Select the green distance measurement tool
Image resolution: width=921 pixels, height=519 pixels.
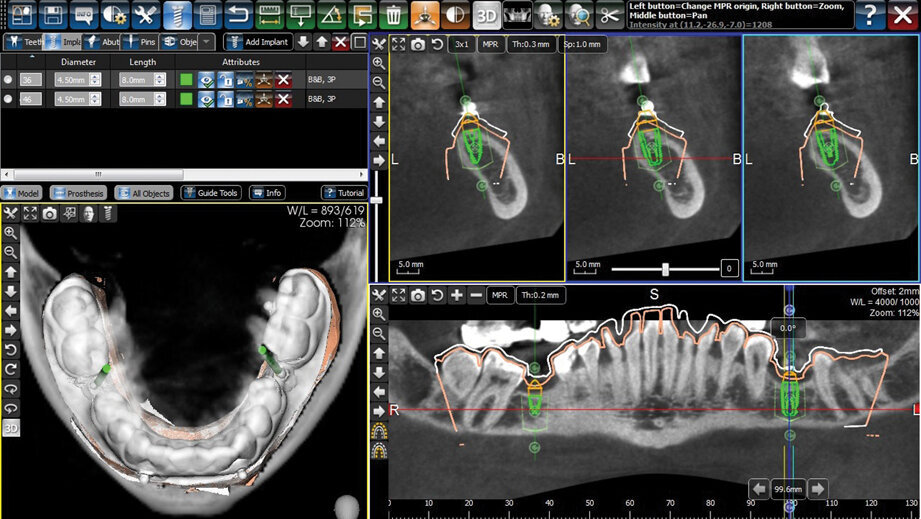point(268,15)
